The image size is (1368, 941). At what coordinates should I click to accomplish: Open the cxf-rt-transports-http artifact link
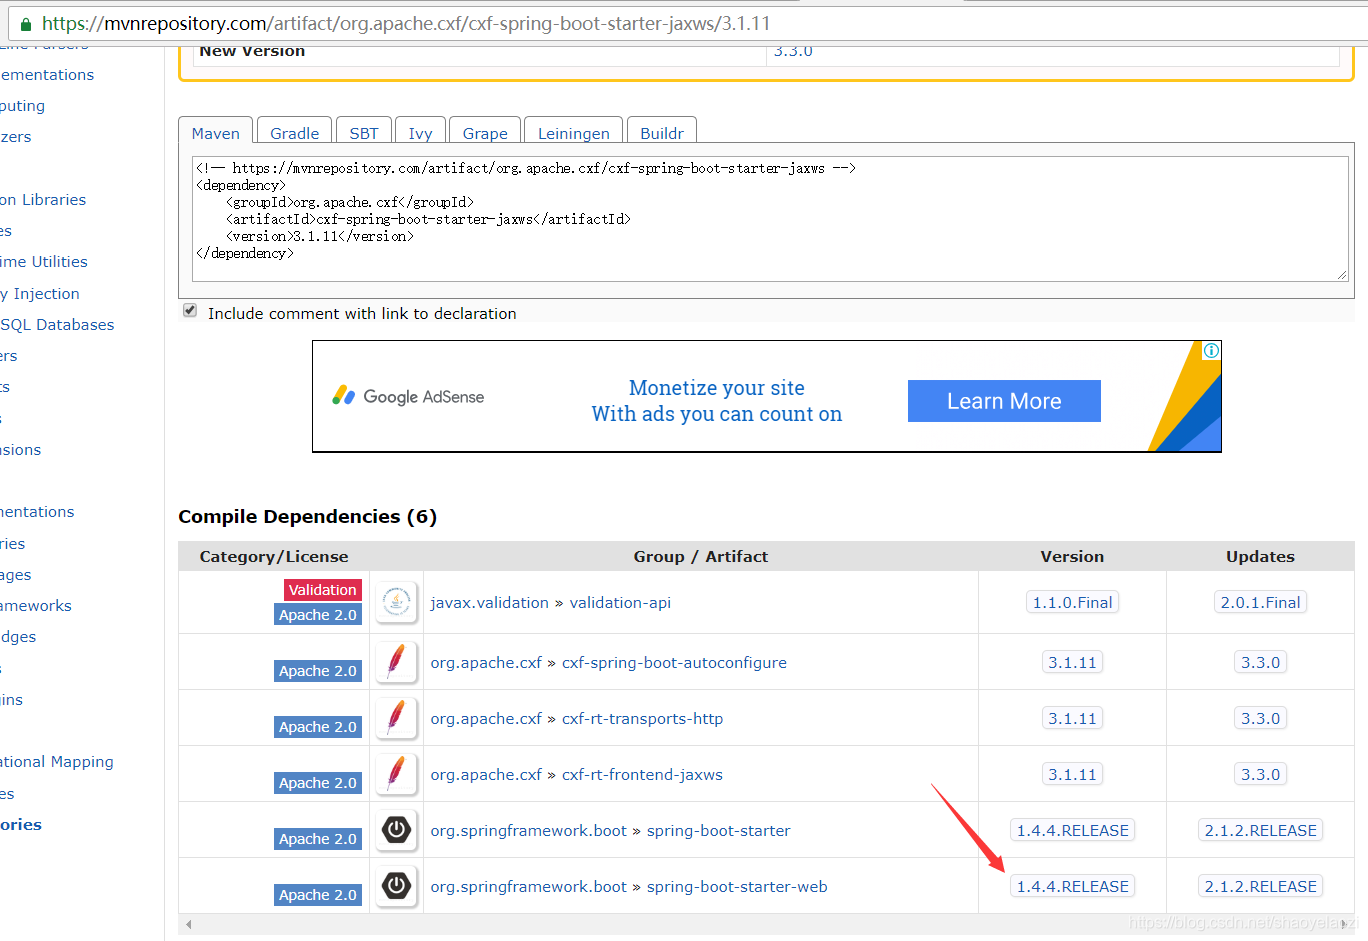click(x=642, y=718)
